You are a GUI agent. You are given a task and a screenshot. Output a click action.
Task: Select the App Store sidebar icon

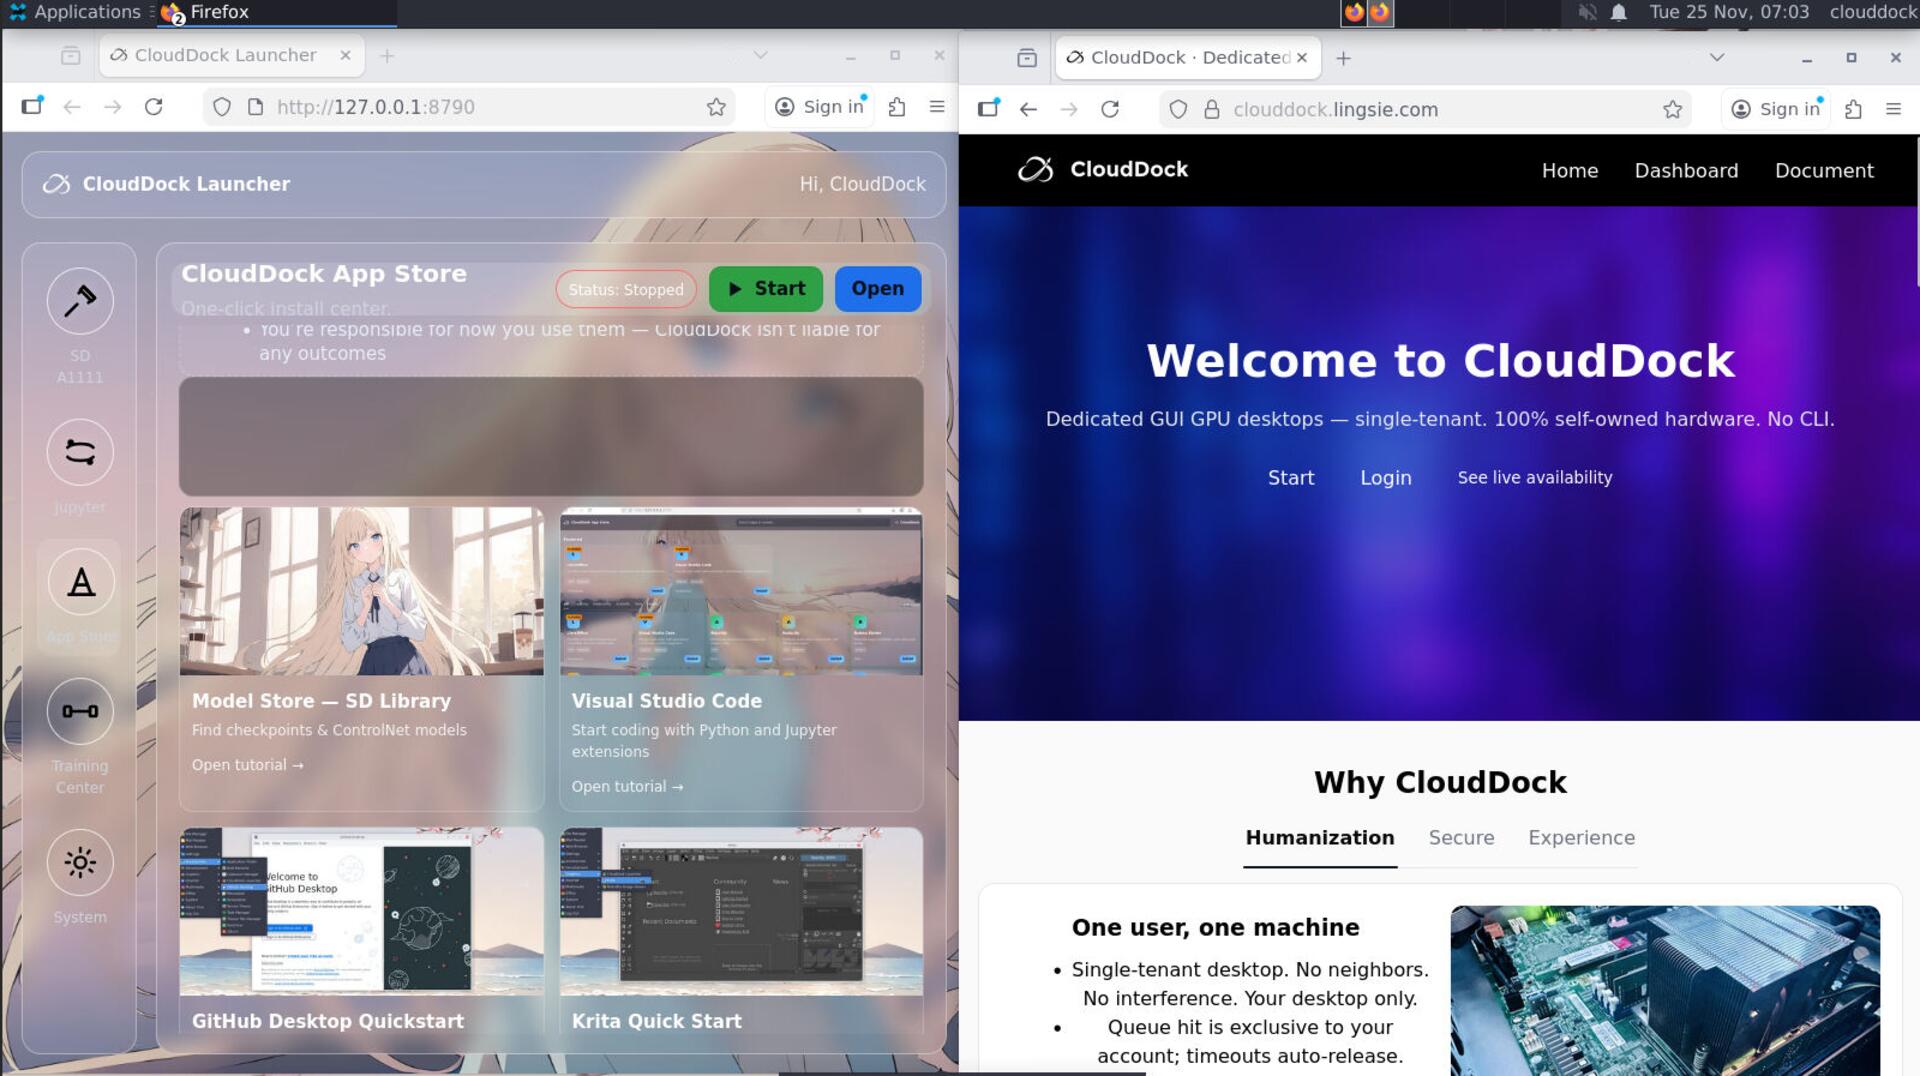point(80,582)
